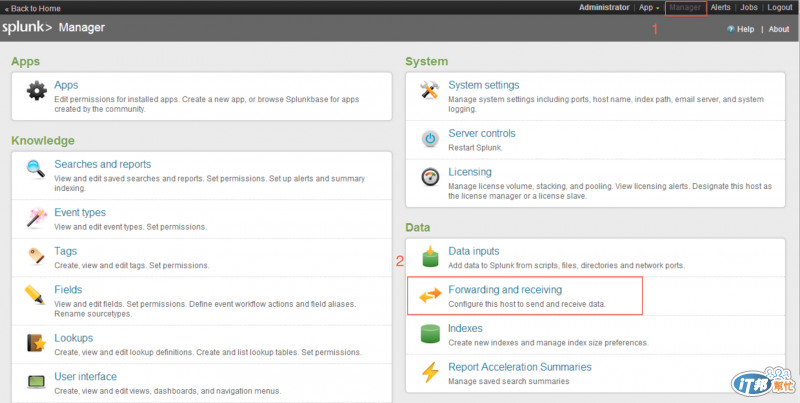Open Forwarding and receiving link
The image size is (800, 403).
click(x=505, y=290)
